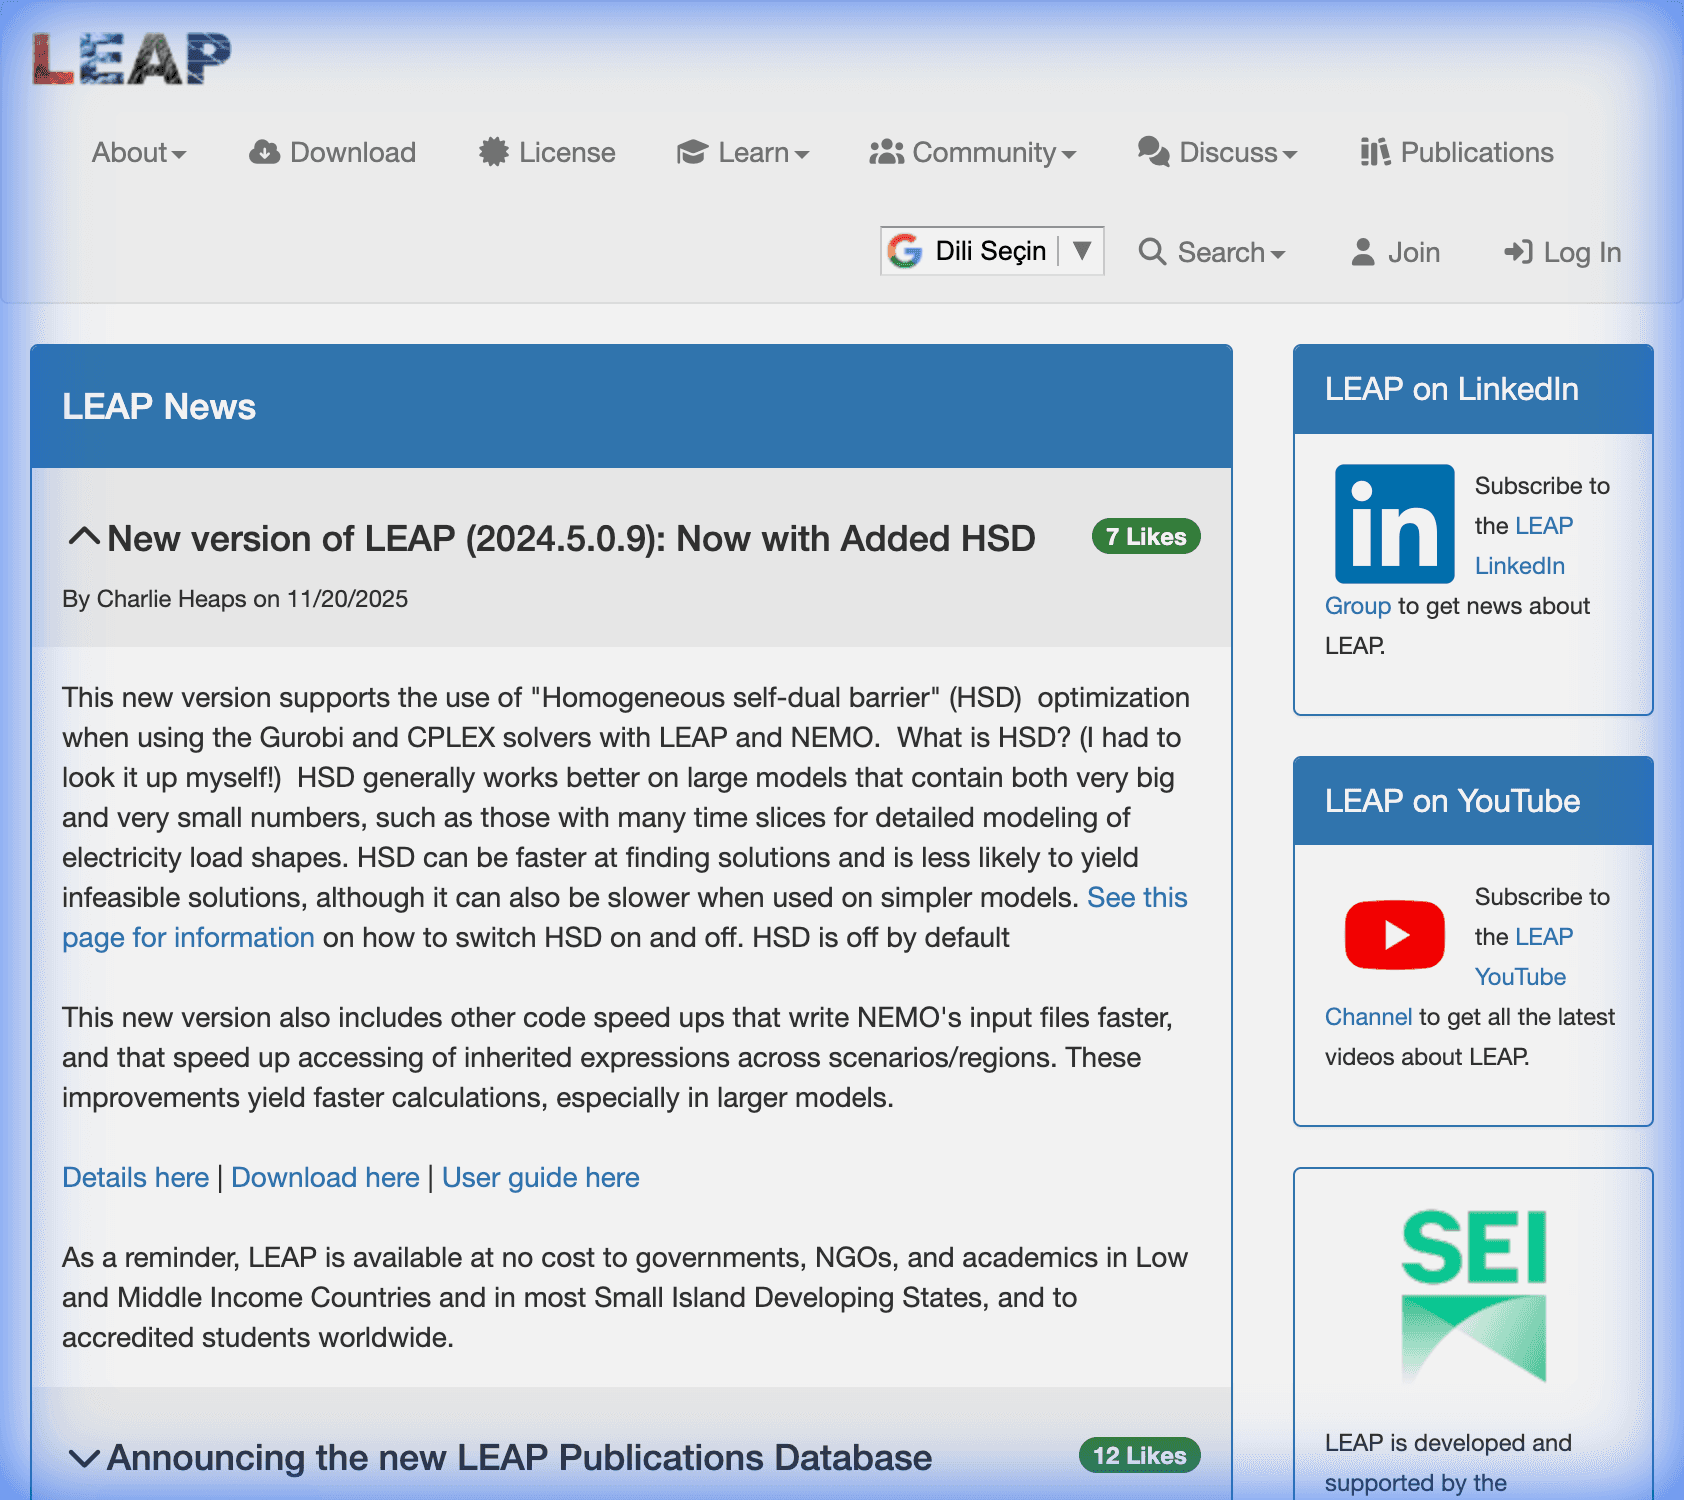The height and width of the screenshot is (1500, 1684).
Task: Click the Learn graduation cap icon
Action: coord(691,152)
